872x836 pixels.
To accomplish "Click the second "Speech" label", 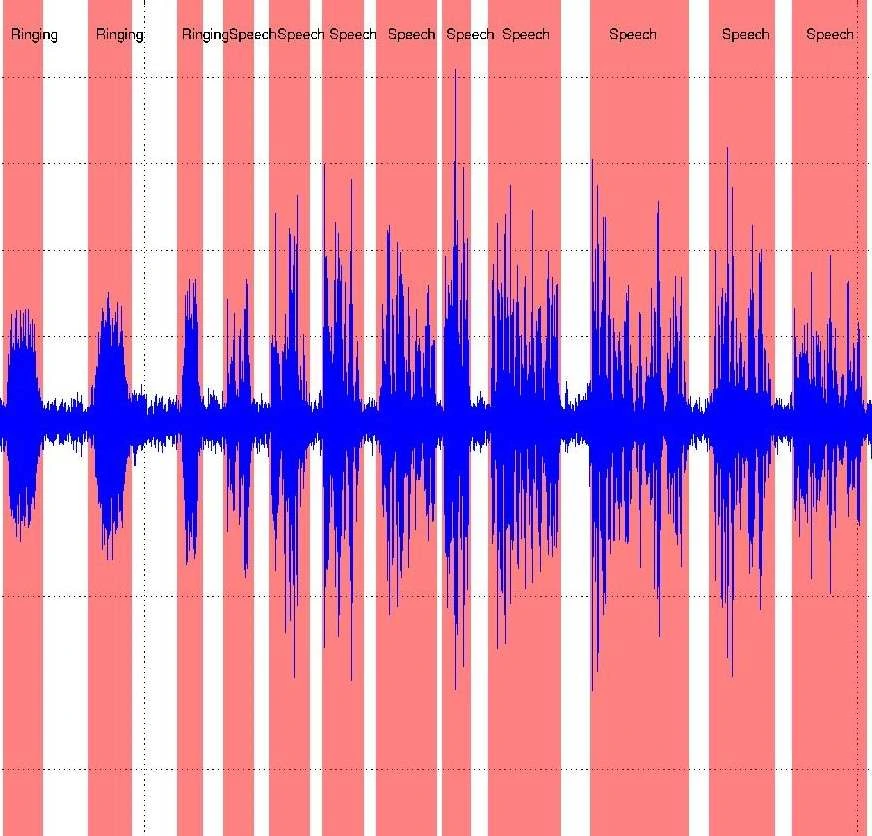I will pos(300,35).
